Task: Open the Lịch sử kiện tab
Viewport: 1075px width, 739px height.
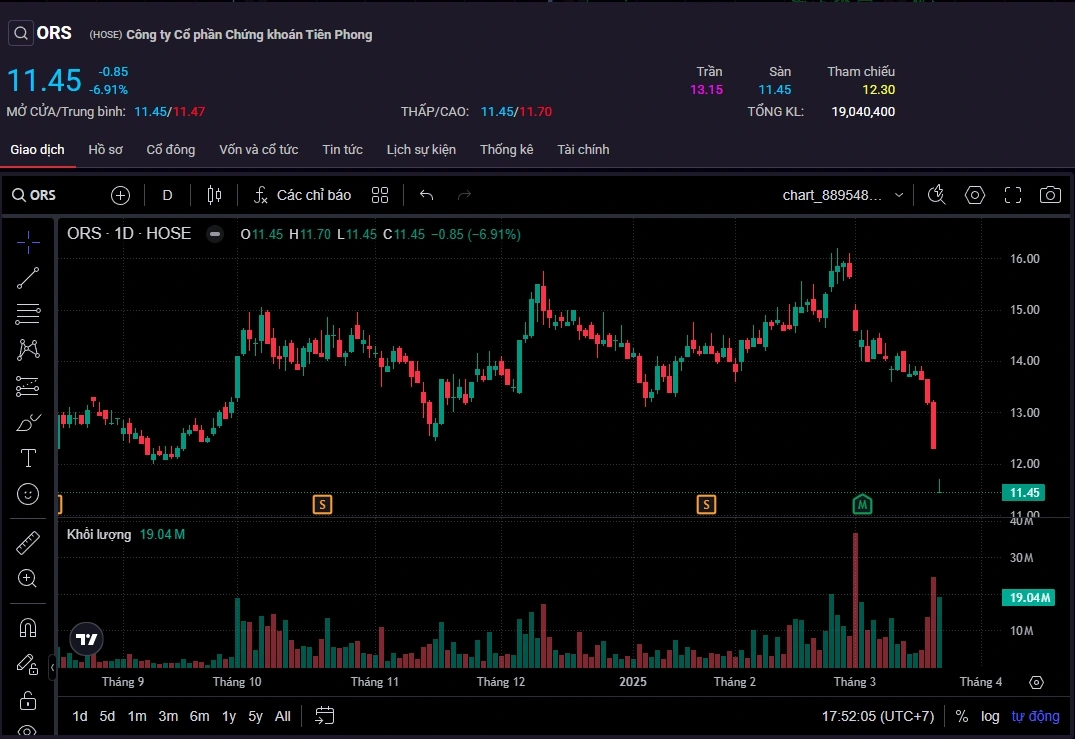Action: [421, 149]
